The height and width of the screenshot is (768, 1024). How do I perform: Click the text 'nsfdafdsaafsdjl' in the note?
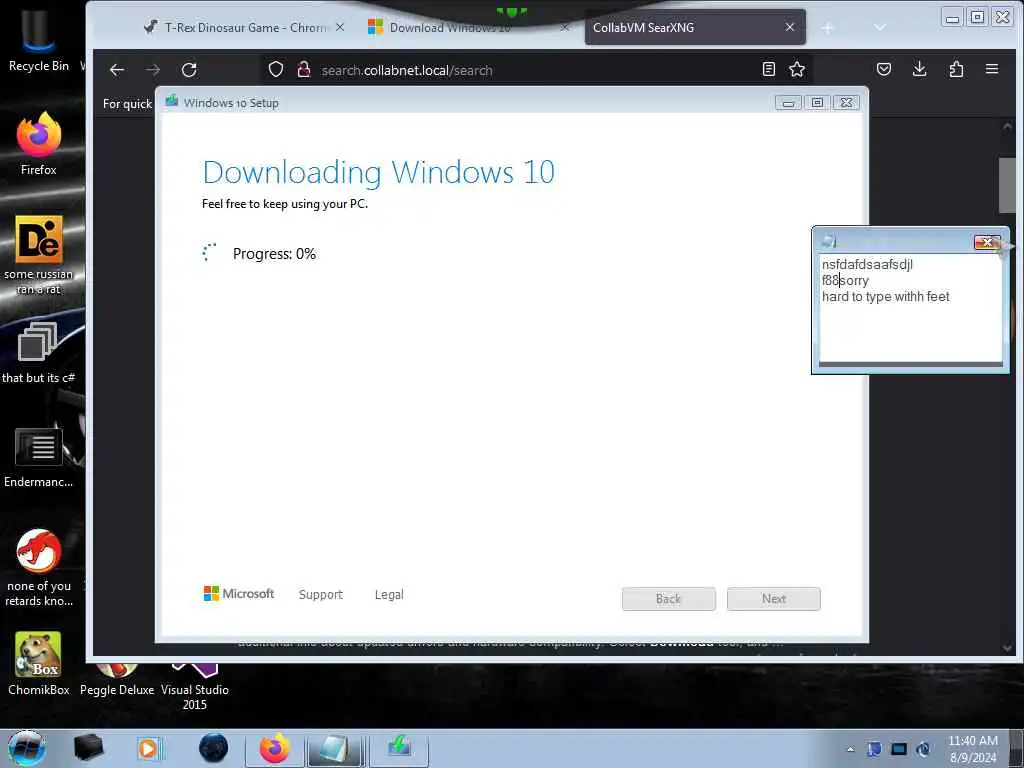[x=867, y=264]
